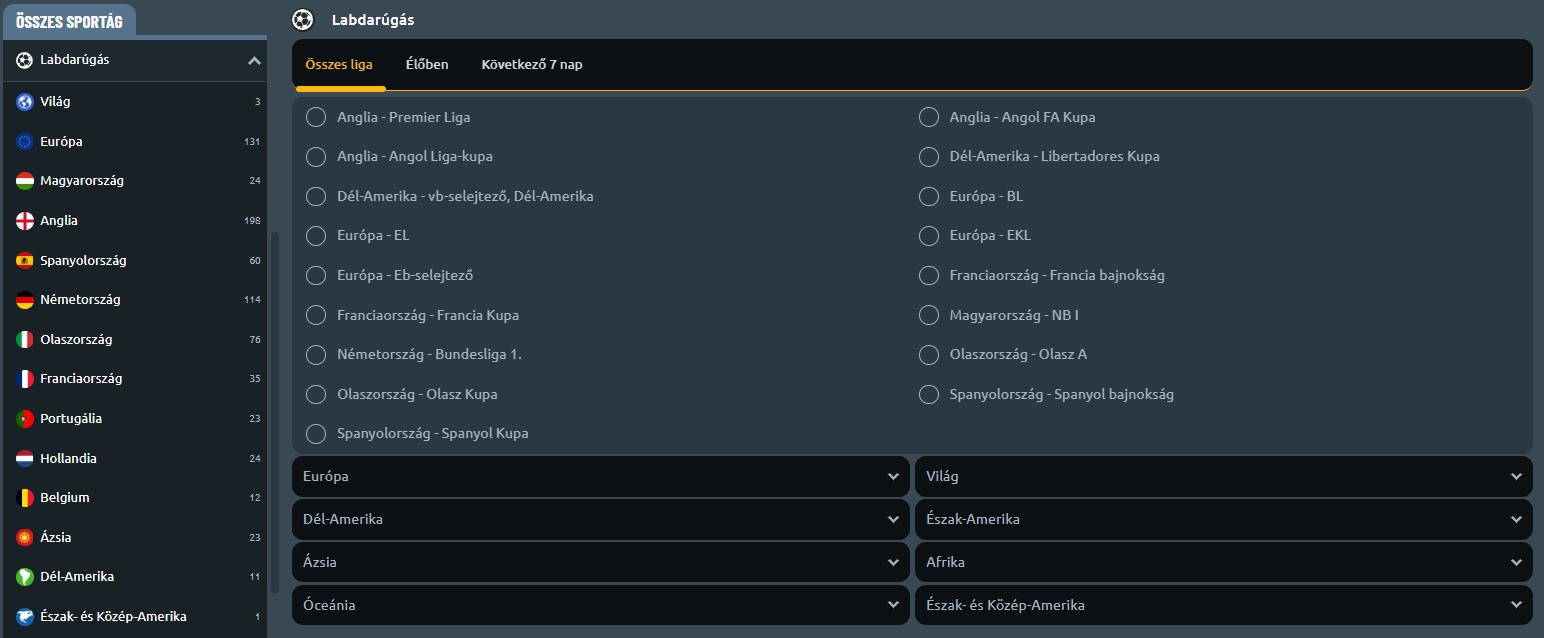Click the Belgium flag icon

click(x=25, y=498)
